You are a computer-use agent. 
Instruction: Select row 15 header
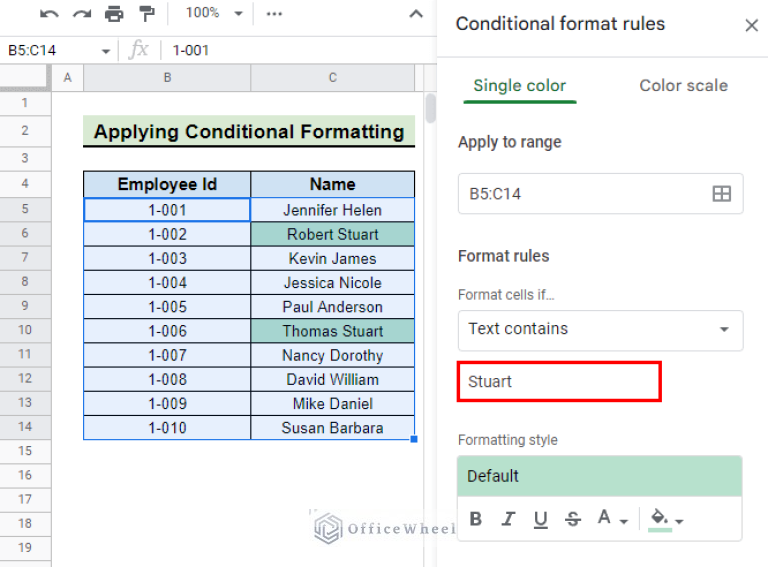(x=25, y=451)
